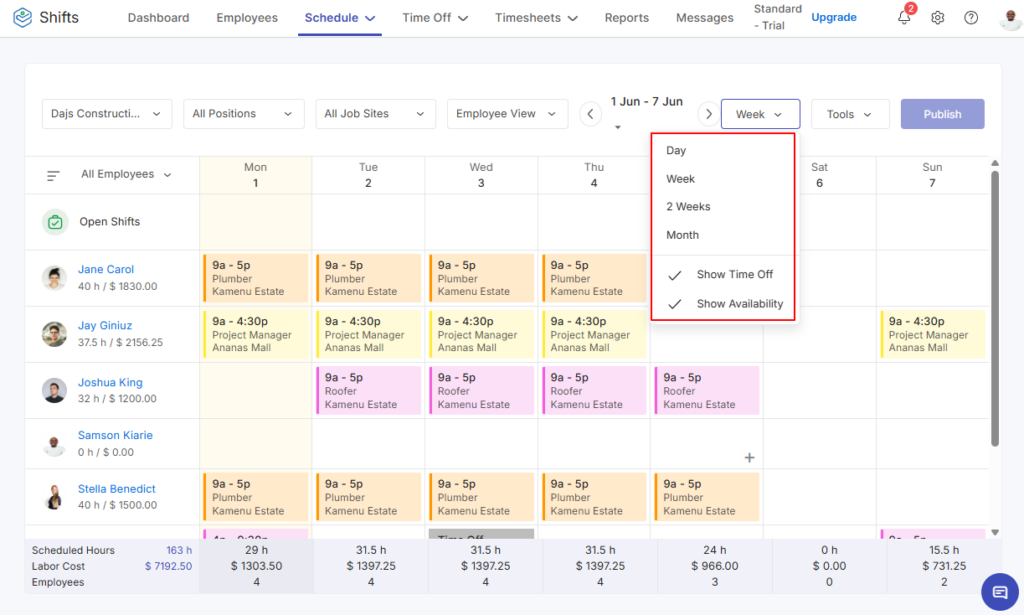Open the Tools dropdown
This screenshot has height=615, width=1024.
pyautogui.click(x=850, y=114)
